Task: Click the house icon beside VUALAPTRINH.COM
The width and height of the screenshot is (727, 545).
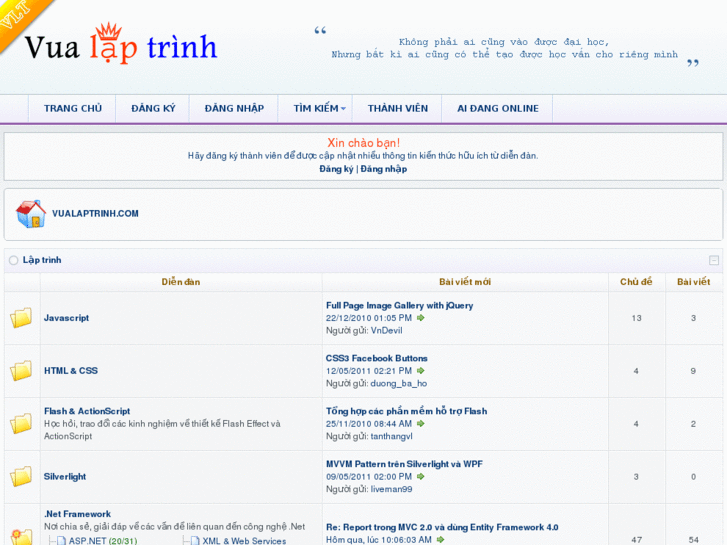Action: (x=31, y=214)
